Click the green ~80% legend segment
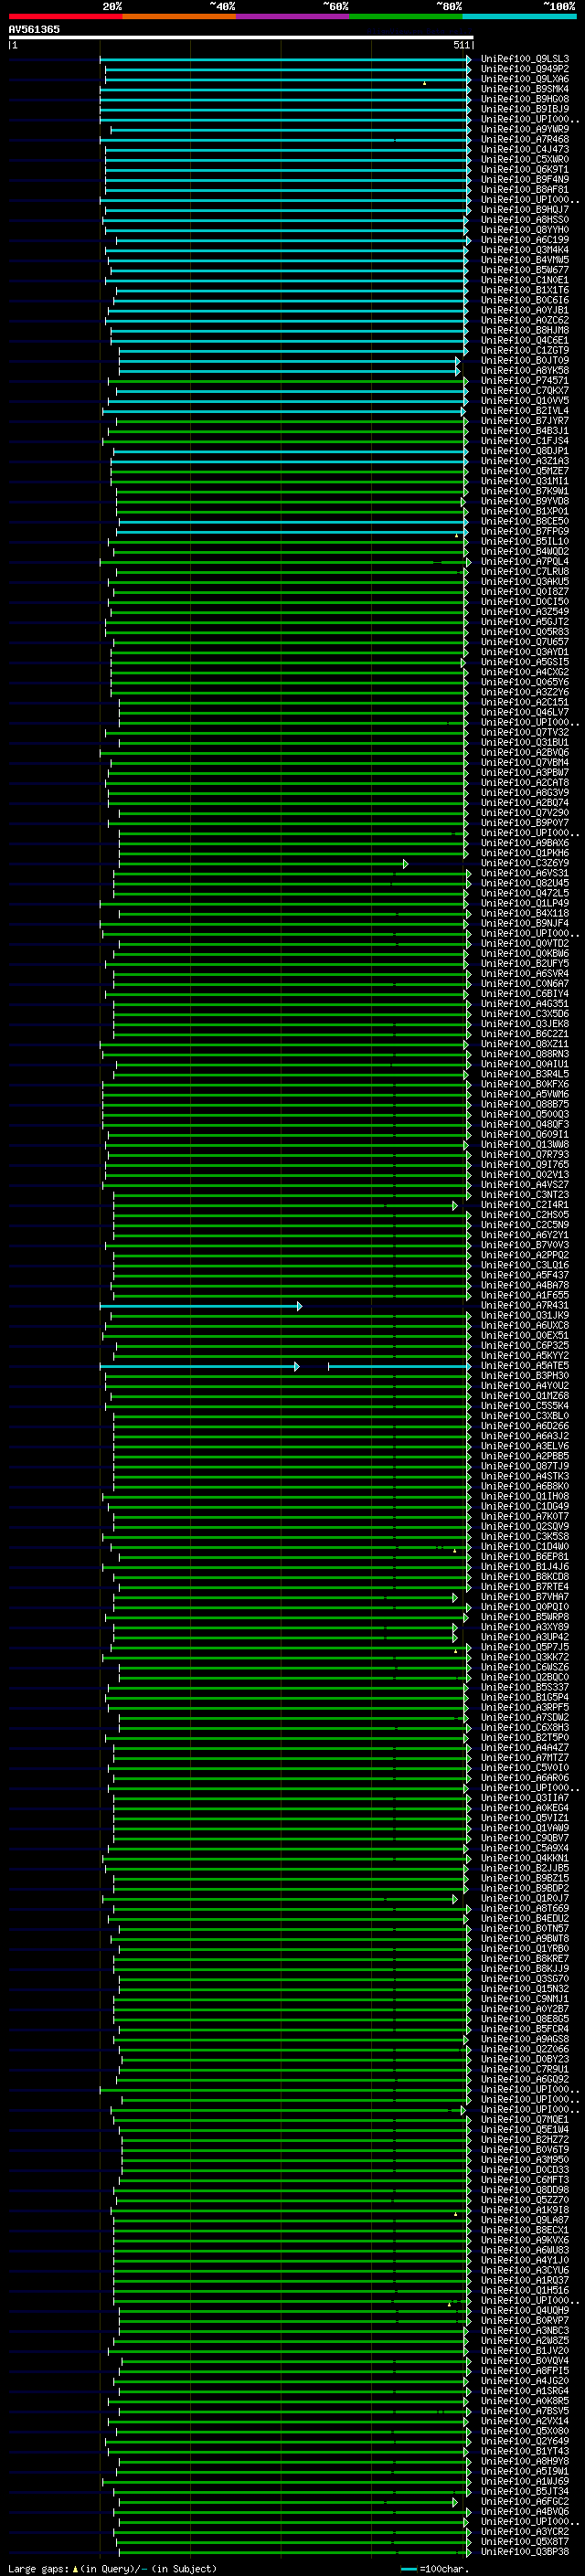This screenshot has width=585, height=2576. (x=406, y=16)
